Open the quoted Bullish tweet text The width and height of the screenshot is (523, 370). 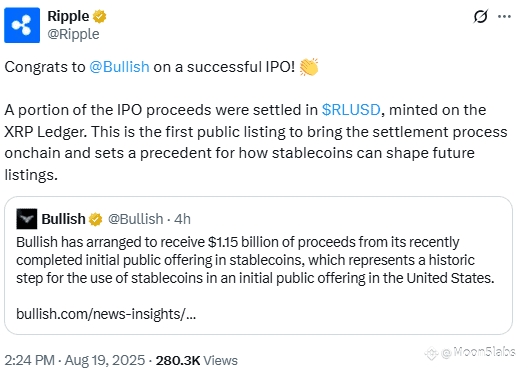pos(255,260)
